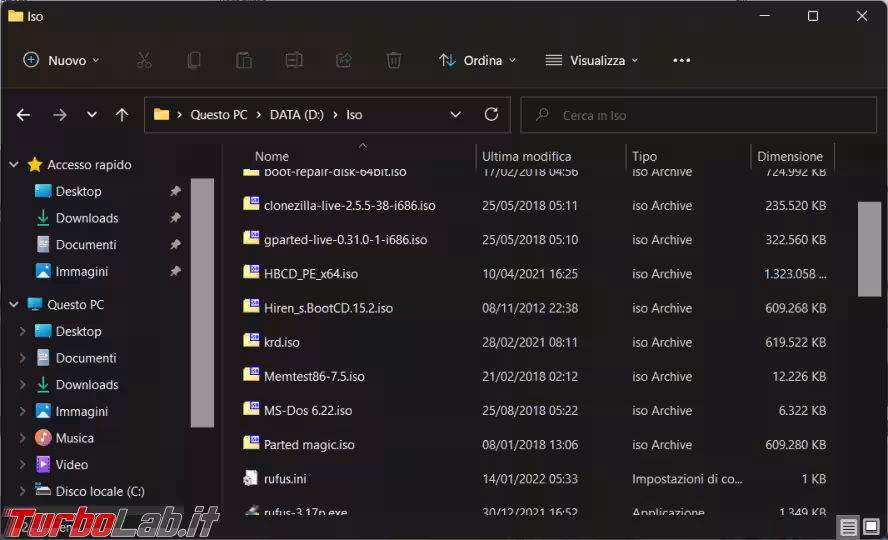Screen dimensions: 888x540
Task: Select the HBCD_PE_x64.iso file
Action: (311, 274)
